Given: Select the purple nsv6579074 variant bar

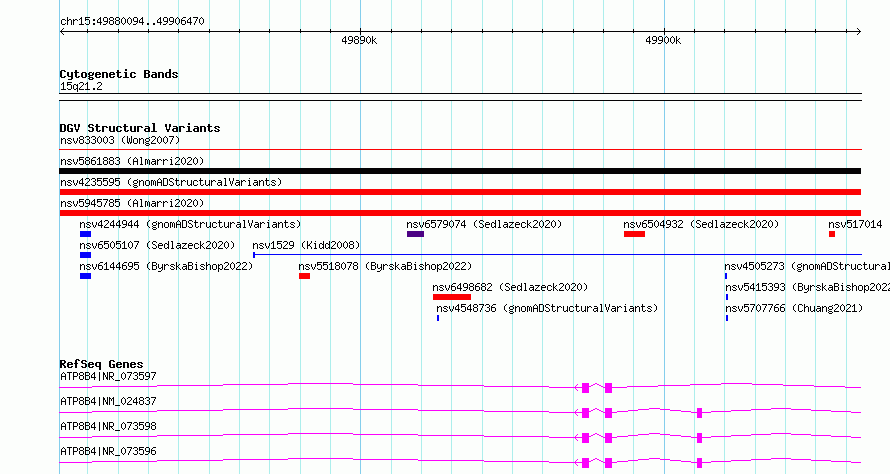Looking at the screenshot, I should [x=415, y=234].
